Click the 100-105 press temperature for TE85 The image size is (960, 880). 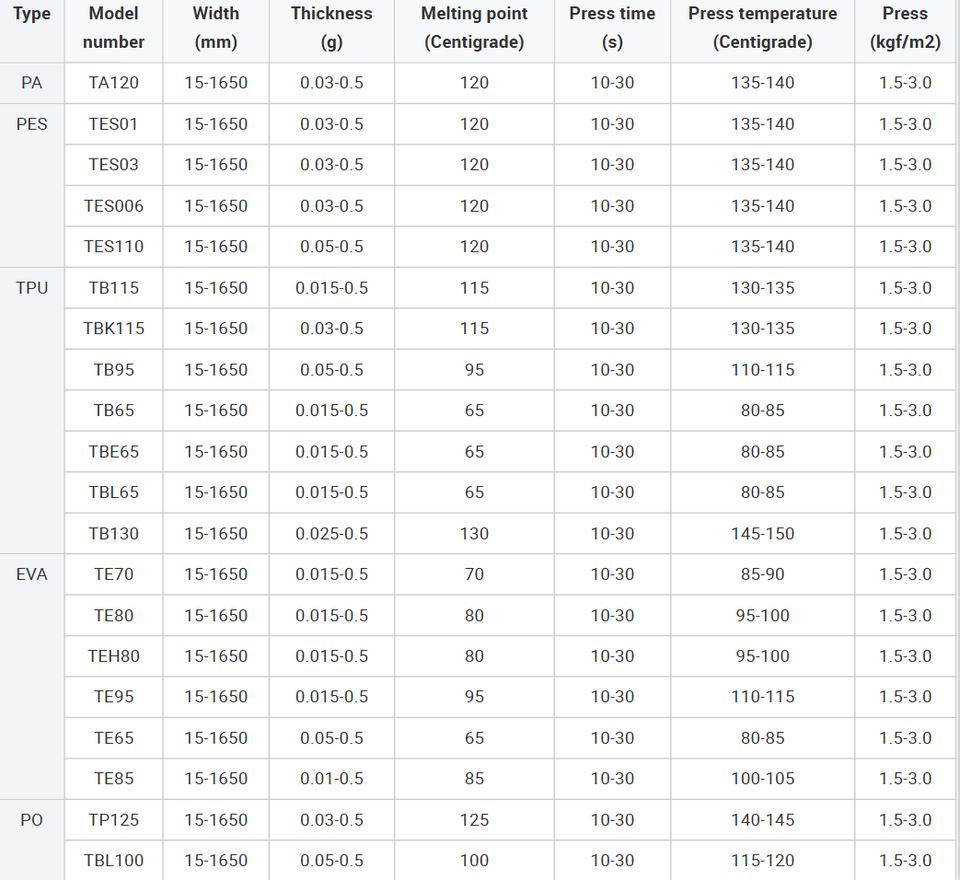click(762, 778)
